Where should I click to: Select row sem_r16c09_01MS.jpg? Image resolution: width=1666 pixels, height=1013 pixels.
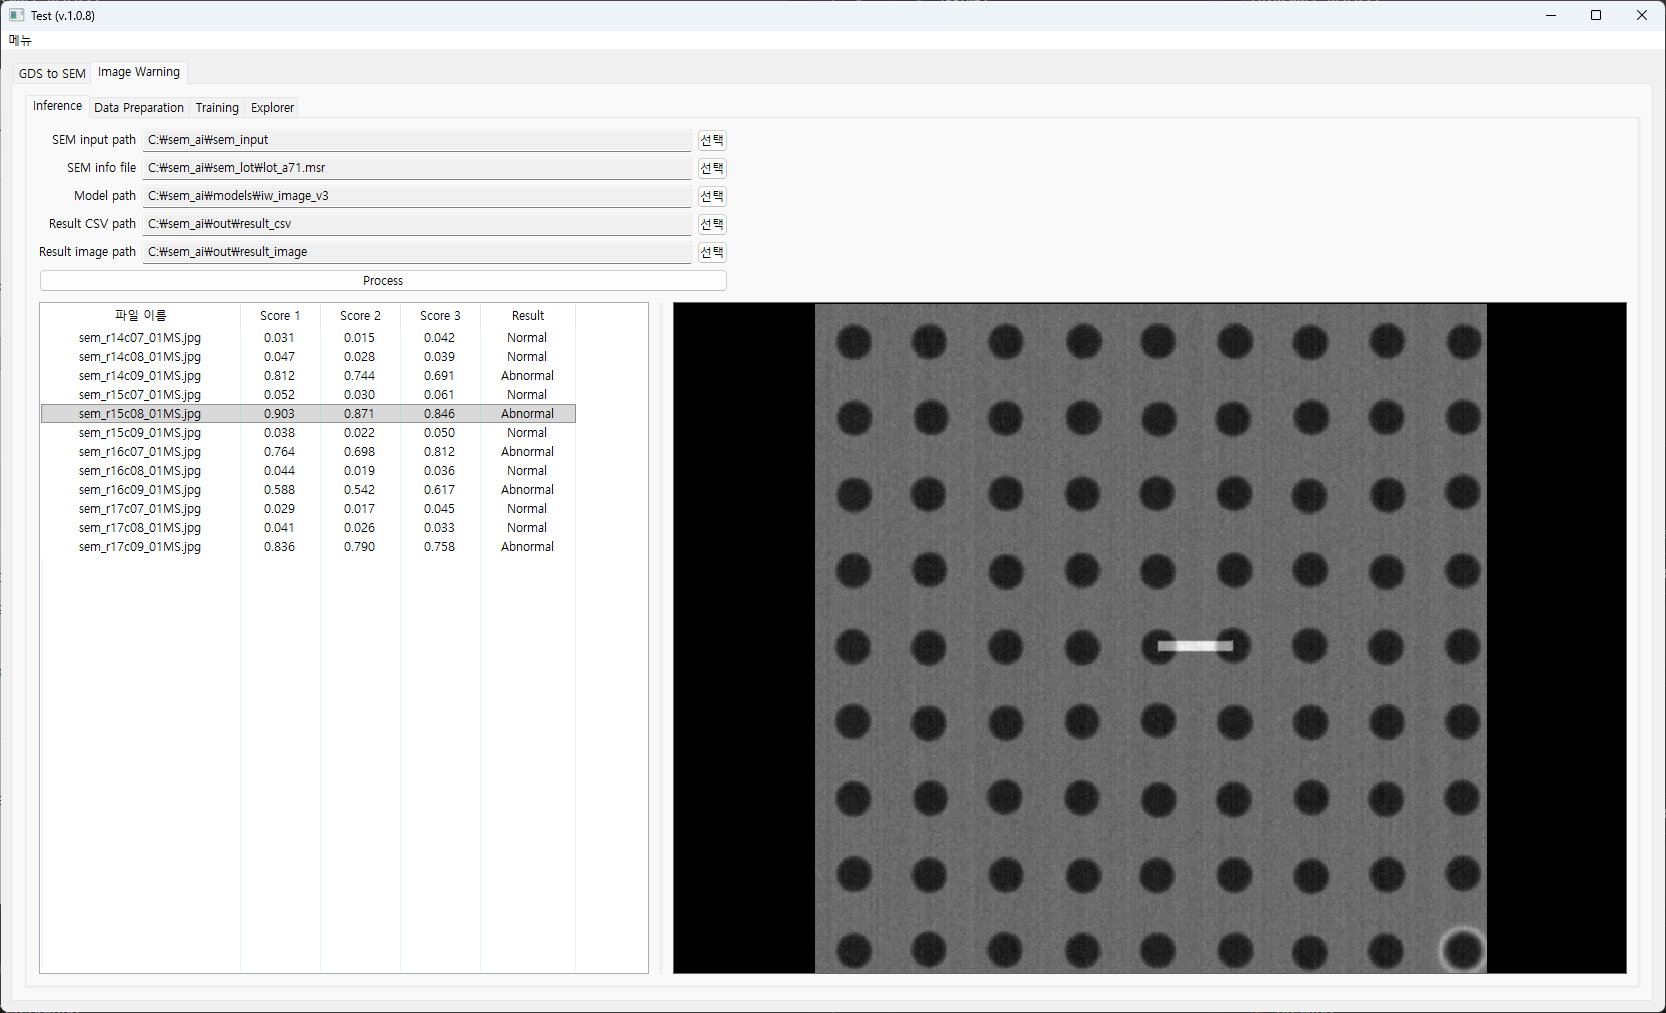click(x=308, y=490)
